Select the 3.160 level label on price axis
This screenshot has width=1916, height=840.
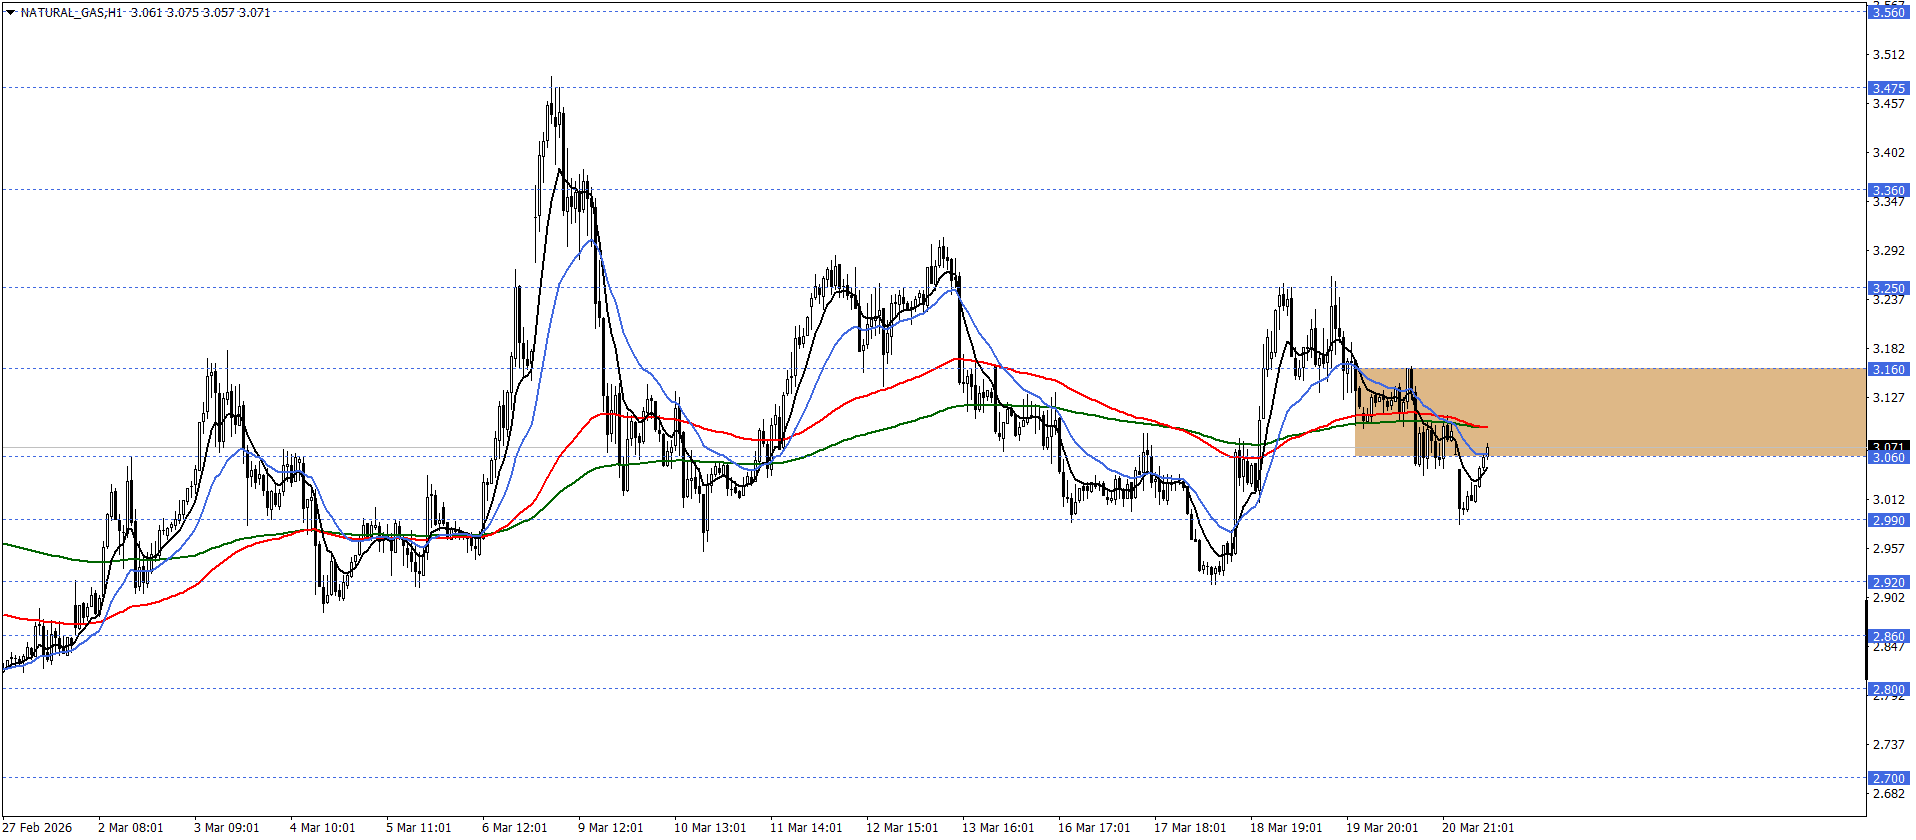tap(1888, 369)
